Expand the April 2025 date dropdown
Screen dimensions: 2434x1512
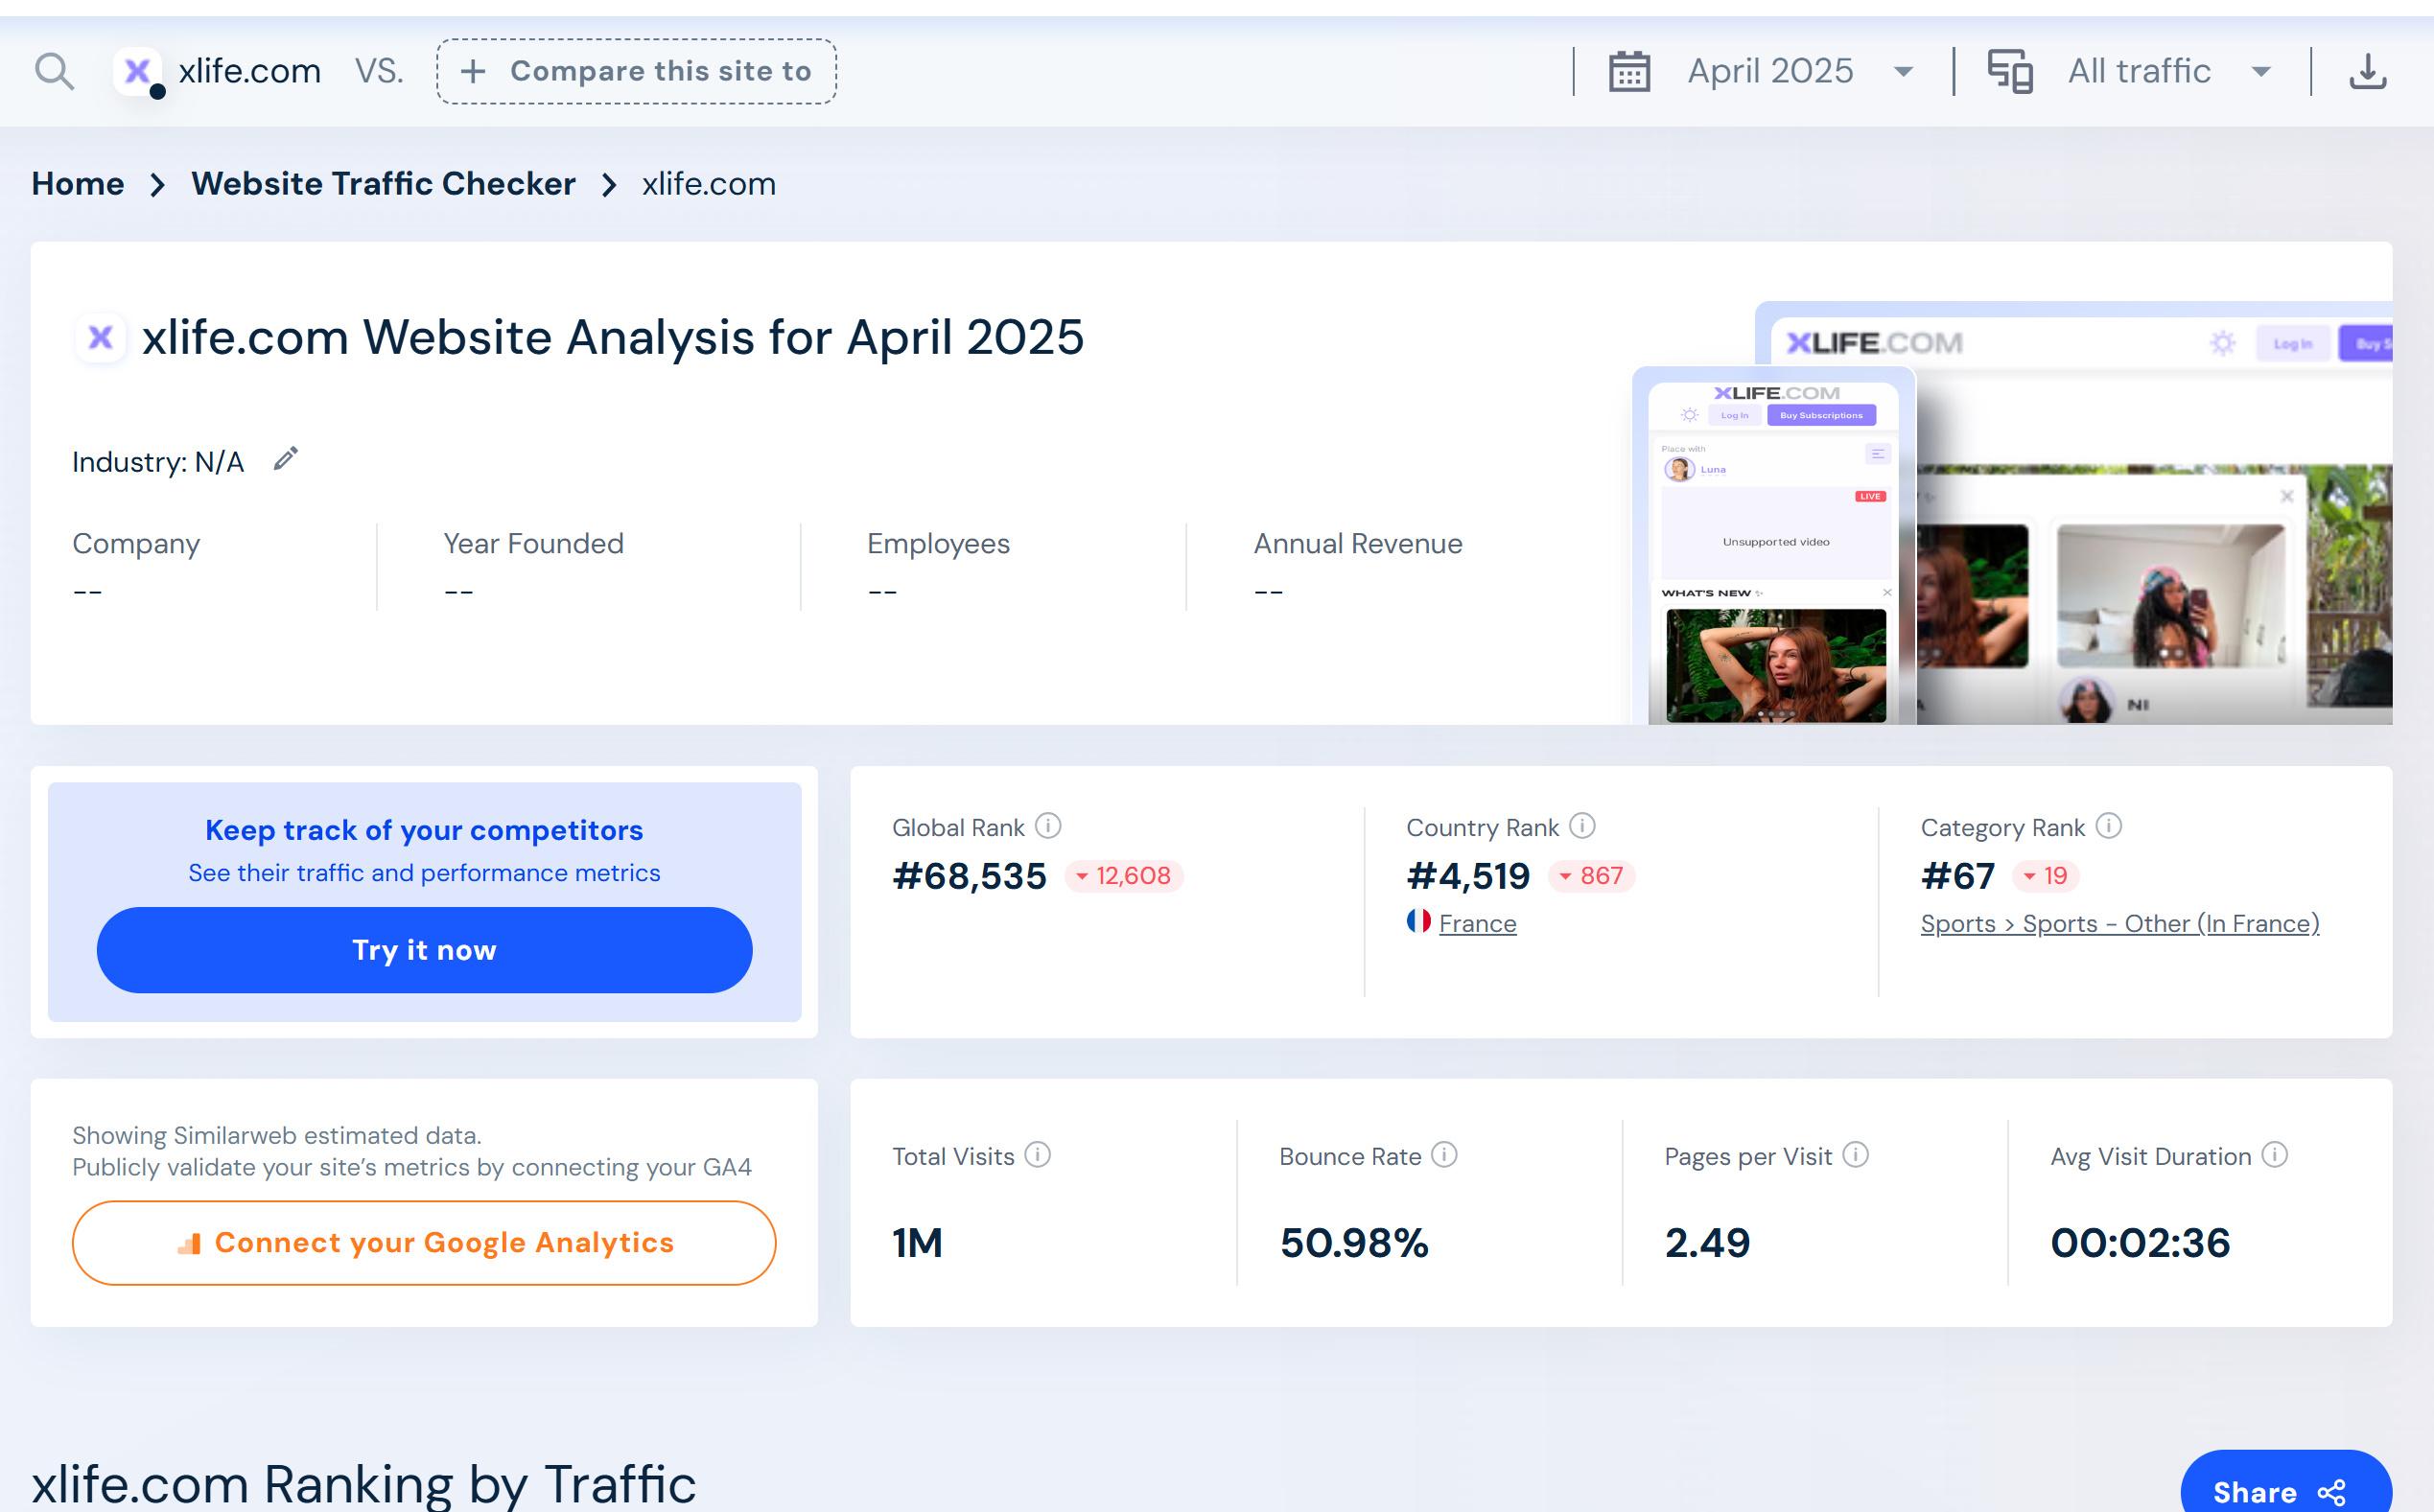[x=1903, y=72]
